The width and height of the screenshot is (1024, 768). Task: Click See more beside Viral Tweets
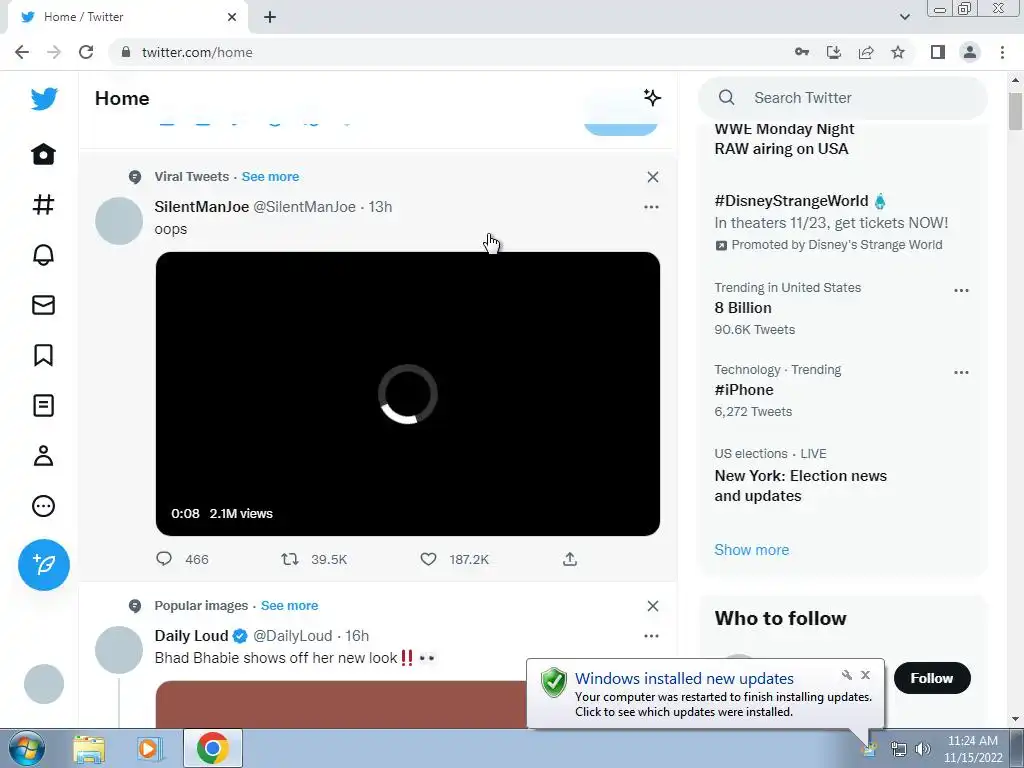(270, 176)
